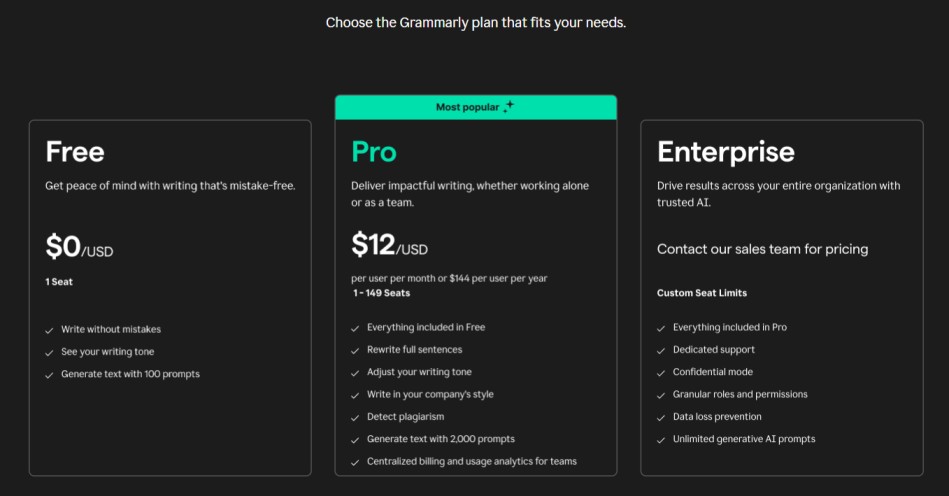
Task: Click Custom Seat Limits label
Action: click(702, 293)
